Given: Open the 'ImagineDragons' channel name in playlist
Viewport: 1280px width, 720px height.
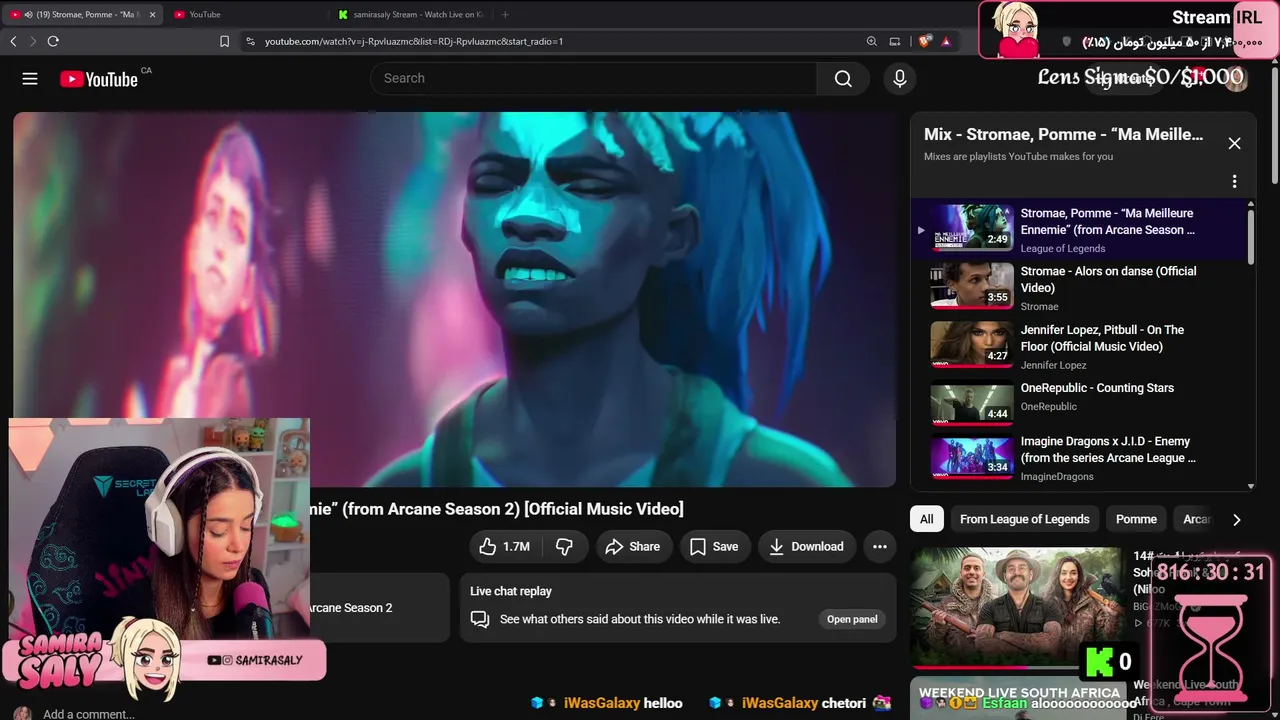Looking at the screenshot, I should [1057, 477].
